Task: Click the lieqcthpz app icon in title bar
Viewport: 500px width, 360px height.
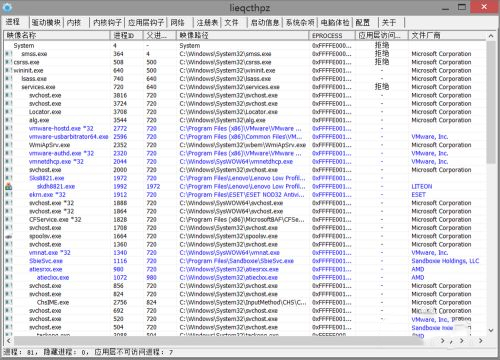Action: tap(7, 7)
